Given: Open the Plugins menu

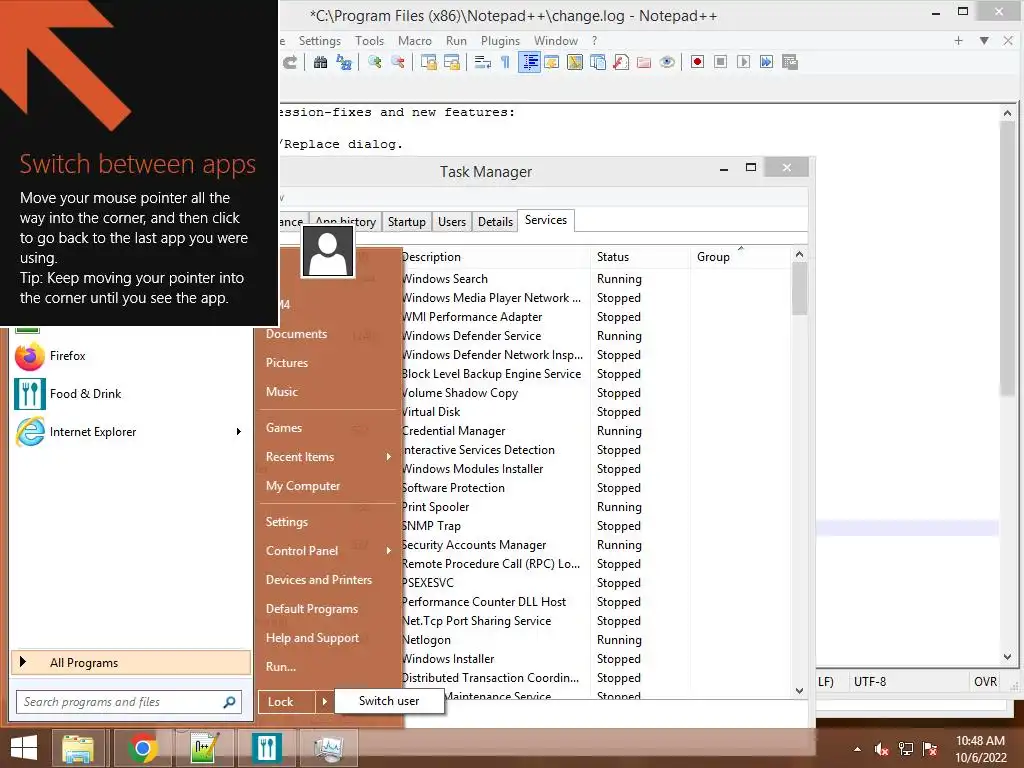Looking at the screenshot, I should [x=500, y=40].
